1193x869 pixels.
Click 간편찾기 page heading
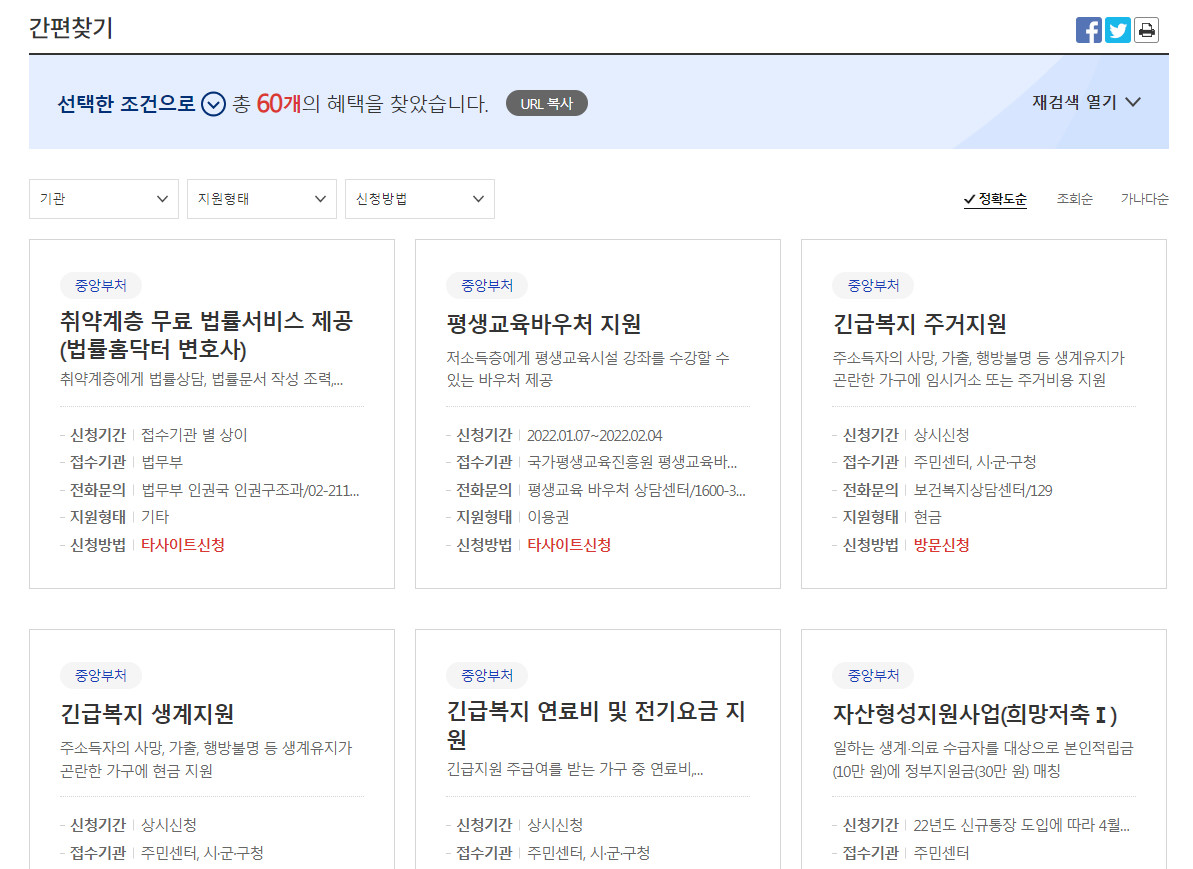(x=71, y=28)
